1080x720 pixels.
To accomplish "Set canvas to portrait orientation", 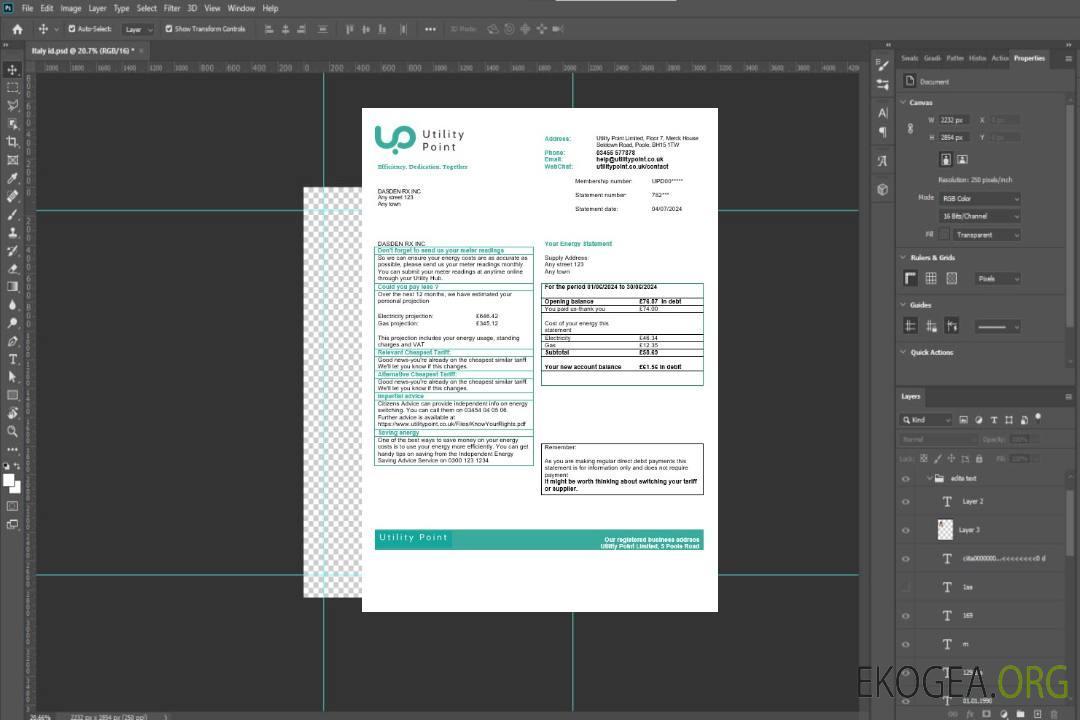I will pos(946,160).
